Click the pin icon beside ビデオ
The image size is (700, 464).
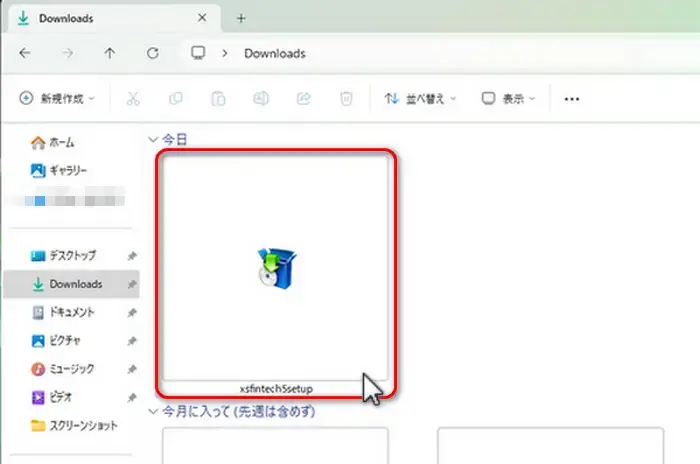pos(132,397)
